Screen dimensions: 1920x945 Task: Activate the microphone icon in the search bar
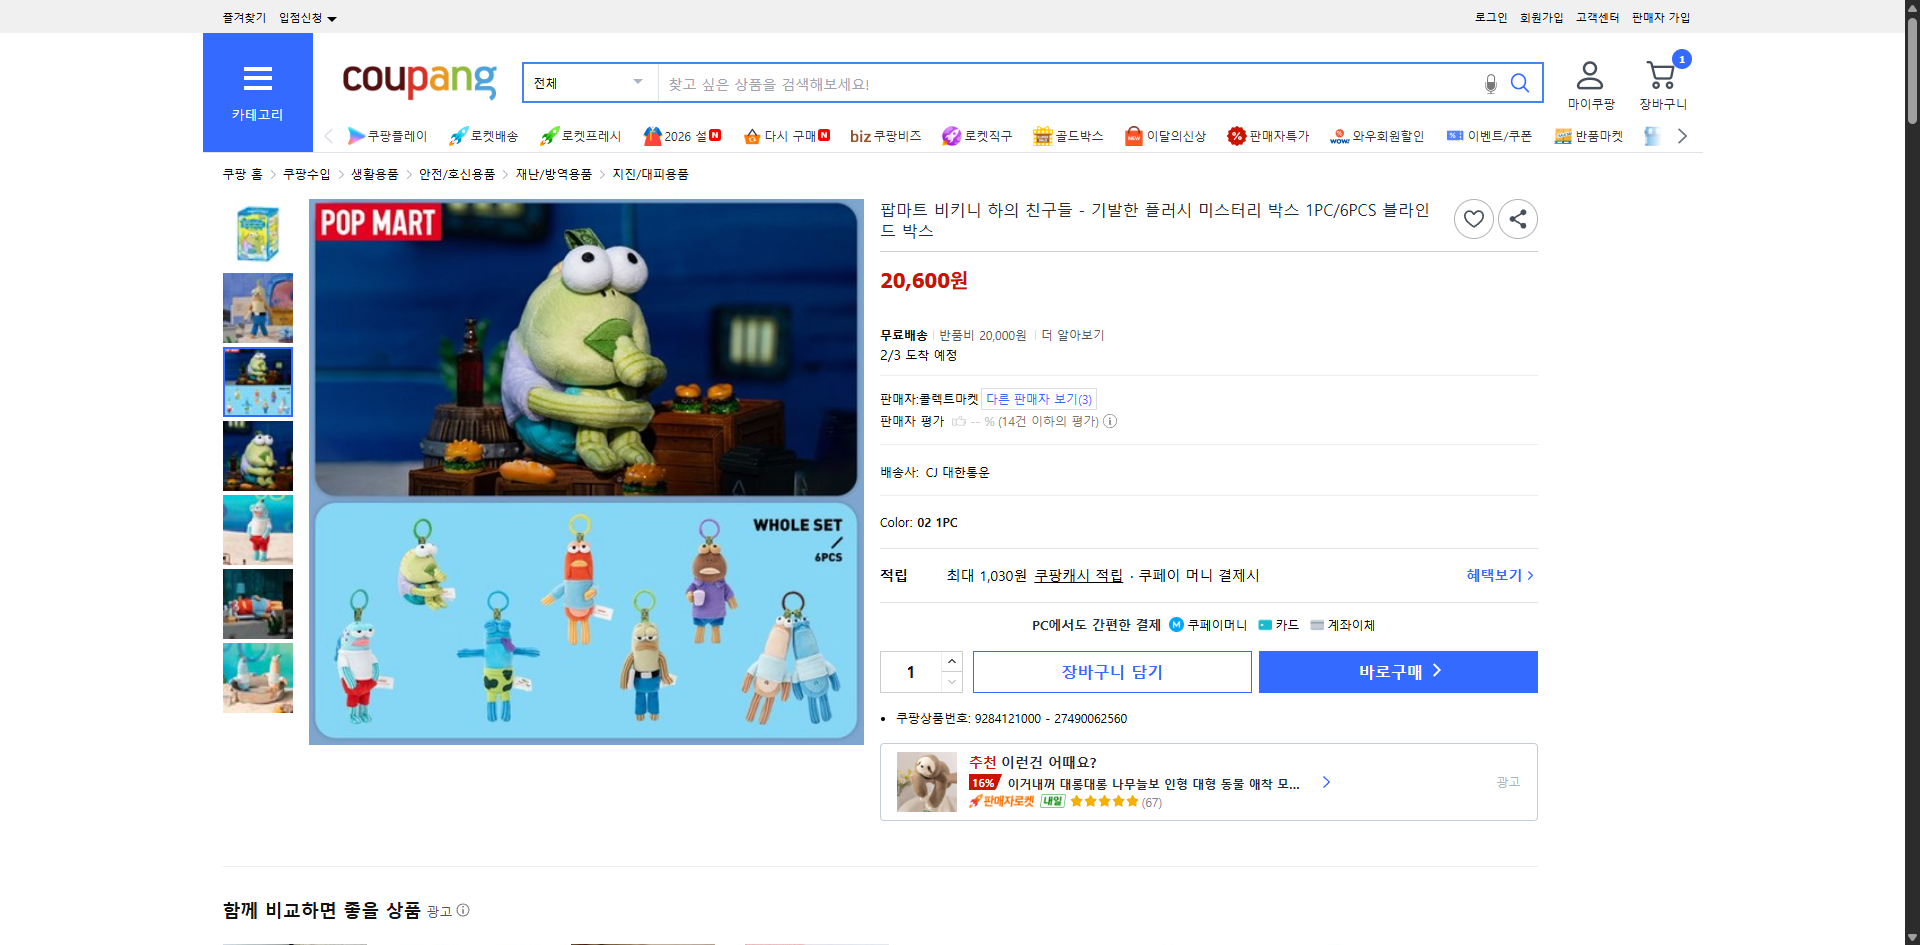[1490, 83]
